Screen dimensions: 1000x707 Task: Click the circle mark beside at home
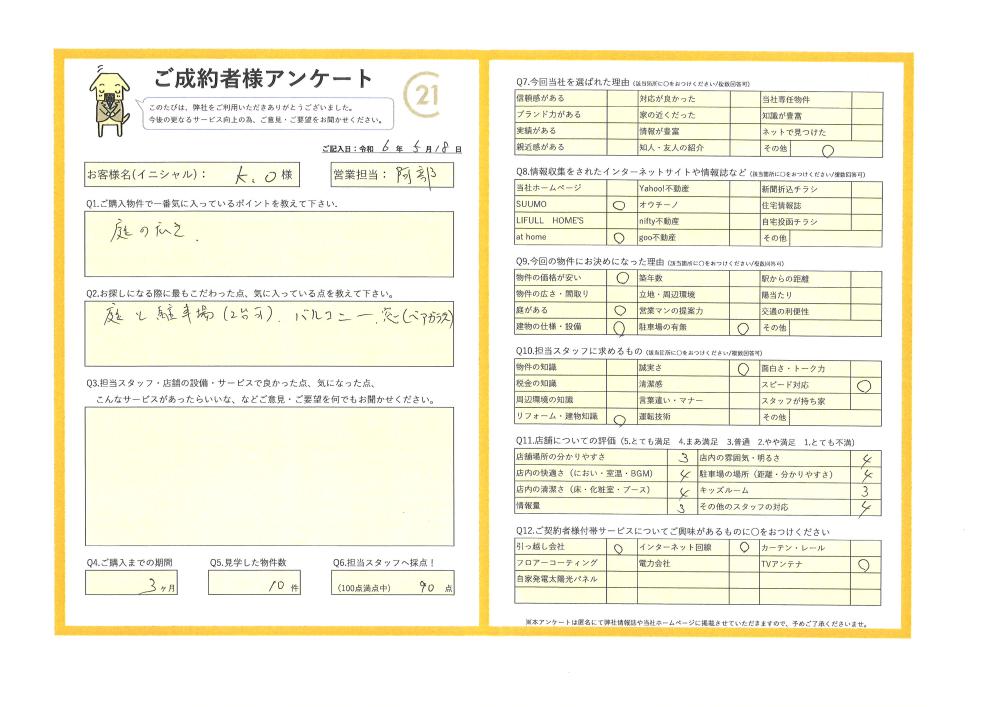click(618, 239)
